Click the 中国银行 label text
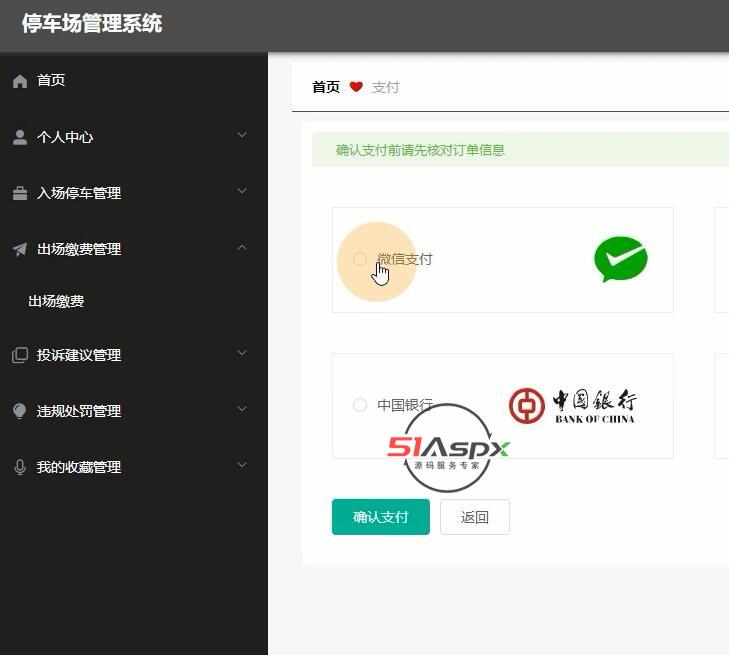The height and width of the screenshot is (655, 729). tap(405, 405)
